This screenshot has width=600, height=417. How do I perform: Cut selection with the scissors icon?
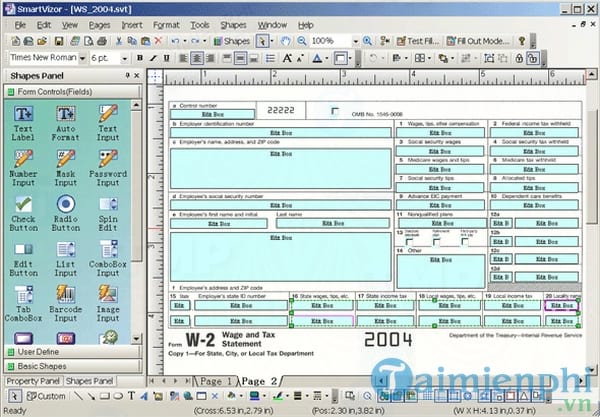[119, 41]
